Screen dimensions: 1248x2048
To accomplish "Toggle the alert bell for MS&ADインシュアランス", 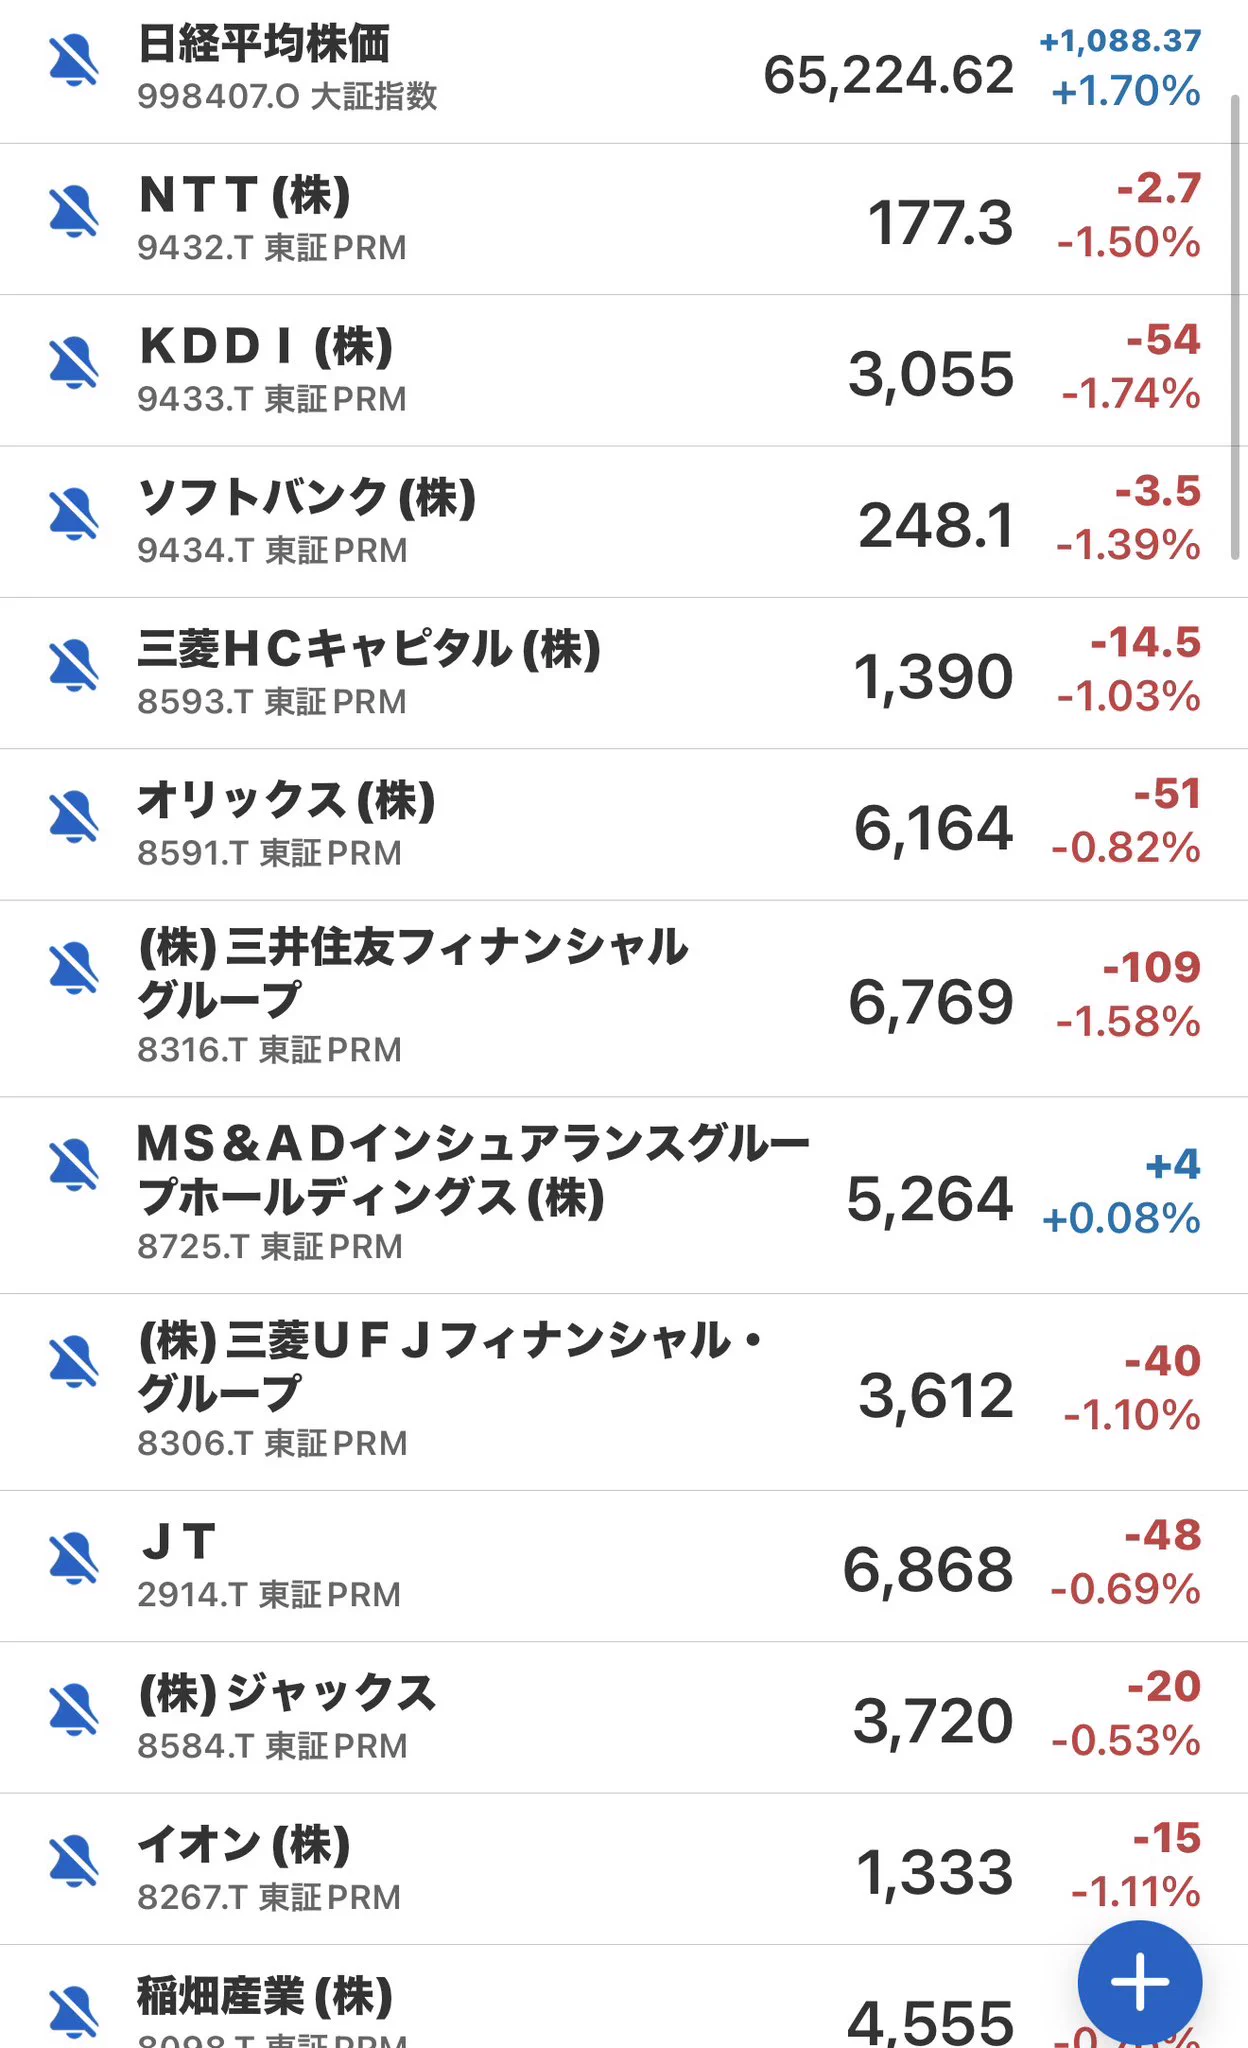I will tap(74, 1165).
